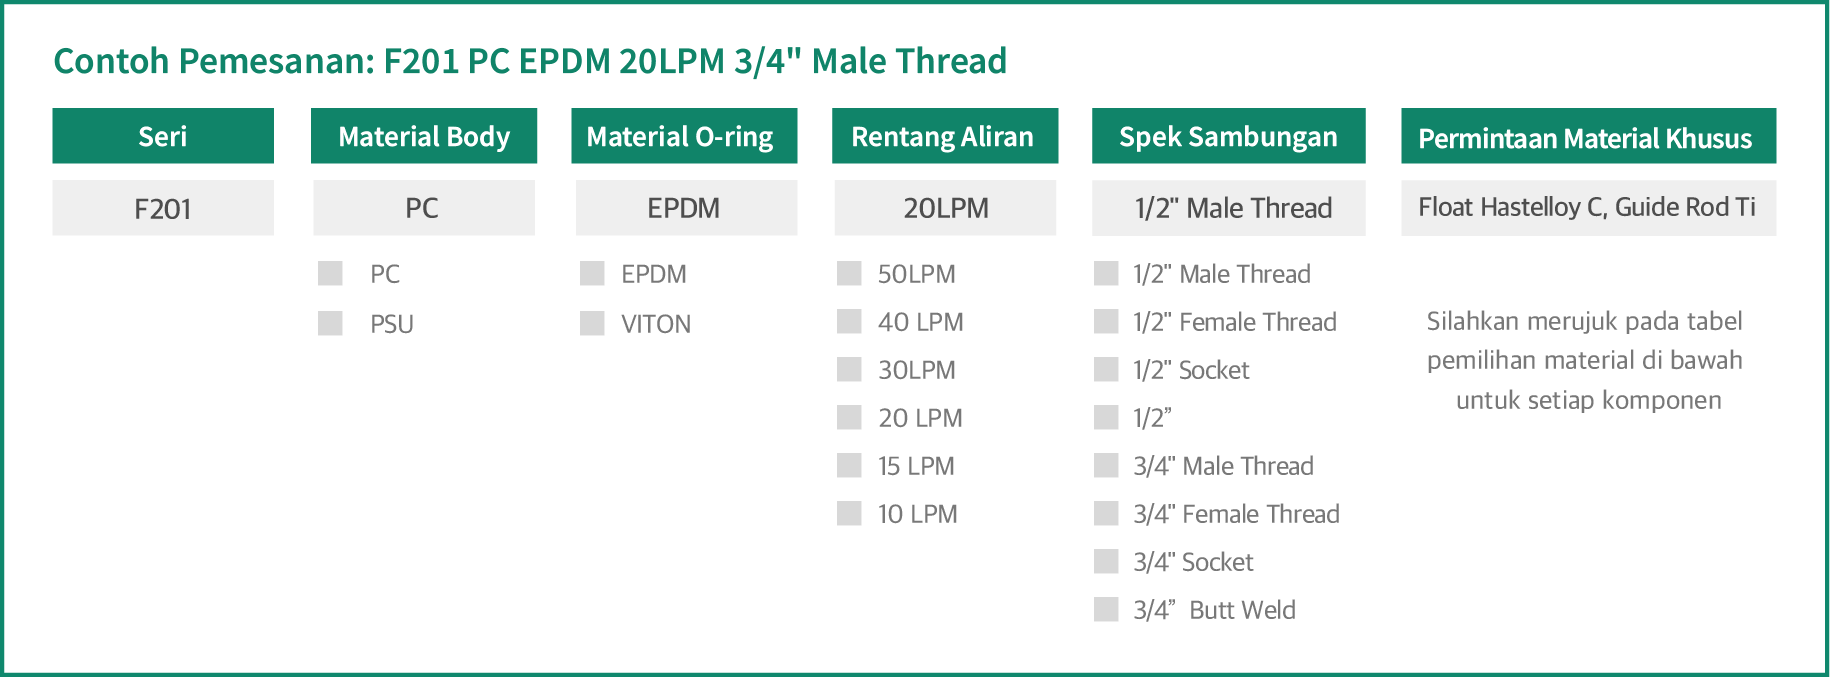Check 1/2" Female Thread option
Image resolution: width=1830 pixels, height=677 pixels.
(1106, 321)
